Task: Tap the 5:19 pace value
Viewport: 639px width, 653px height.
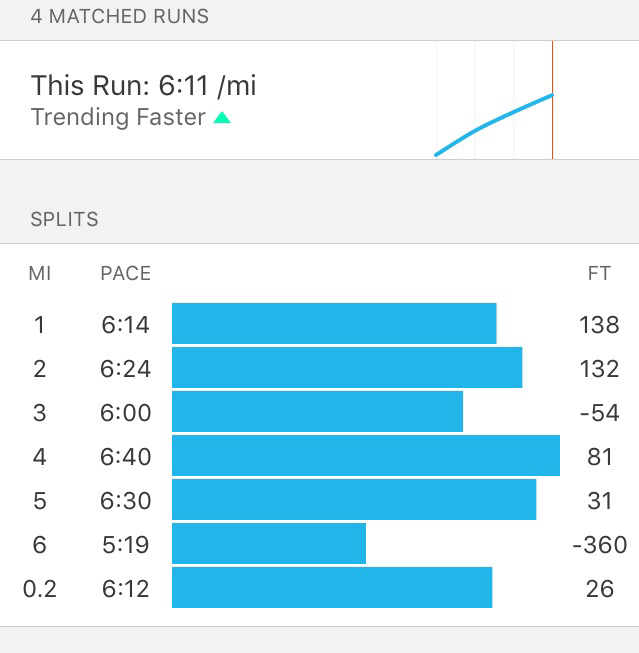Action: pyautogui.click(x=126, y=544)
